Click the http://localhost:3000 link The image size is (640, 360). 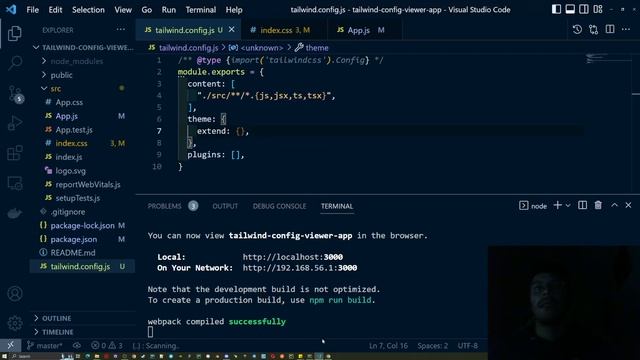293,257
